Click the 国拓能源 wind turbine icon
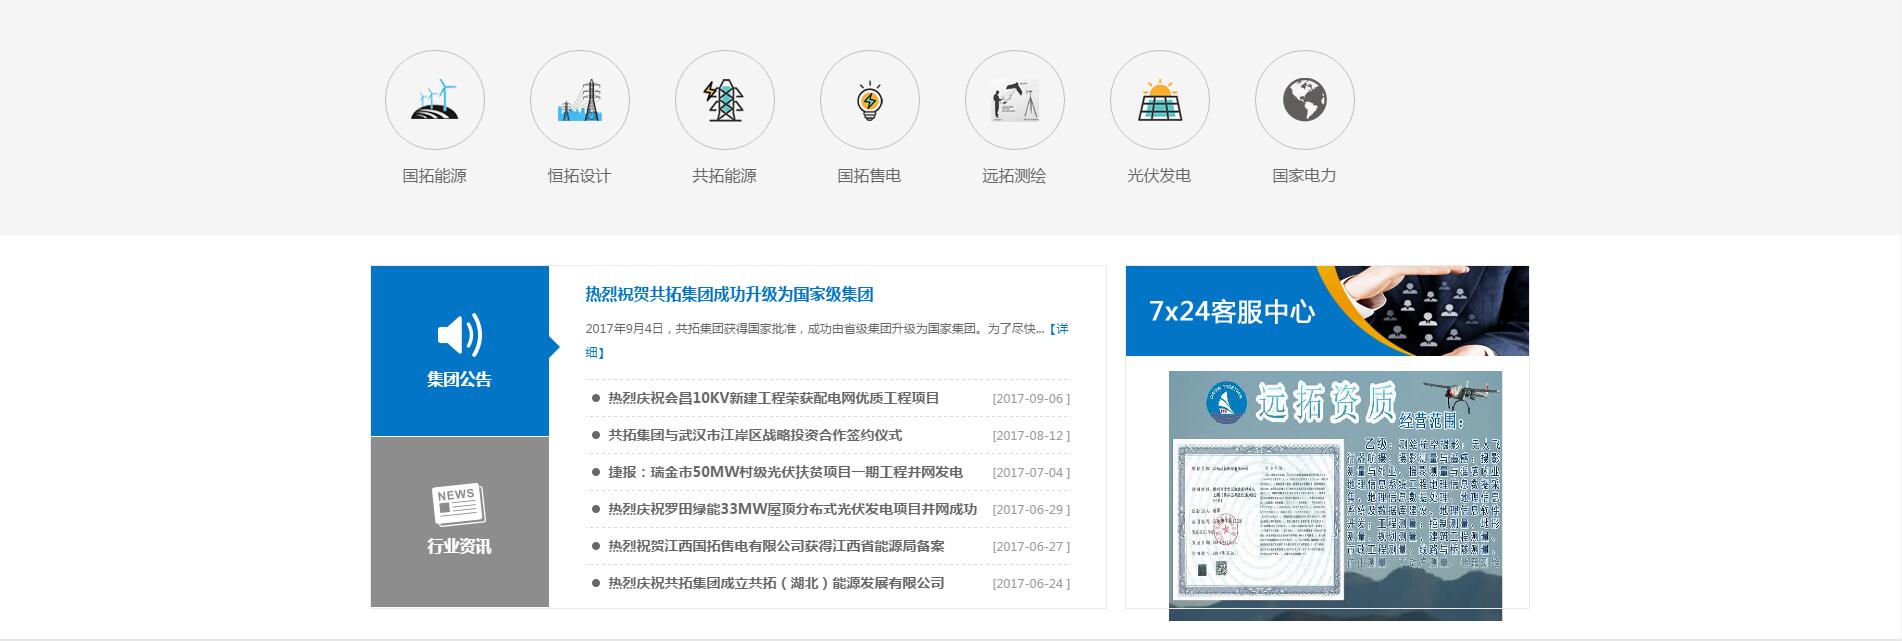Image resolution: width=1902 pixels, height=641 pixels. (434, 101)
